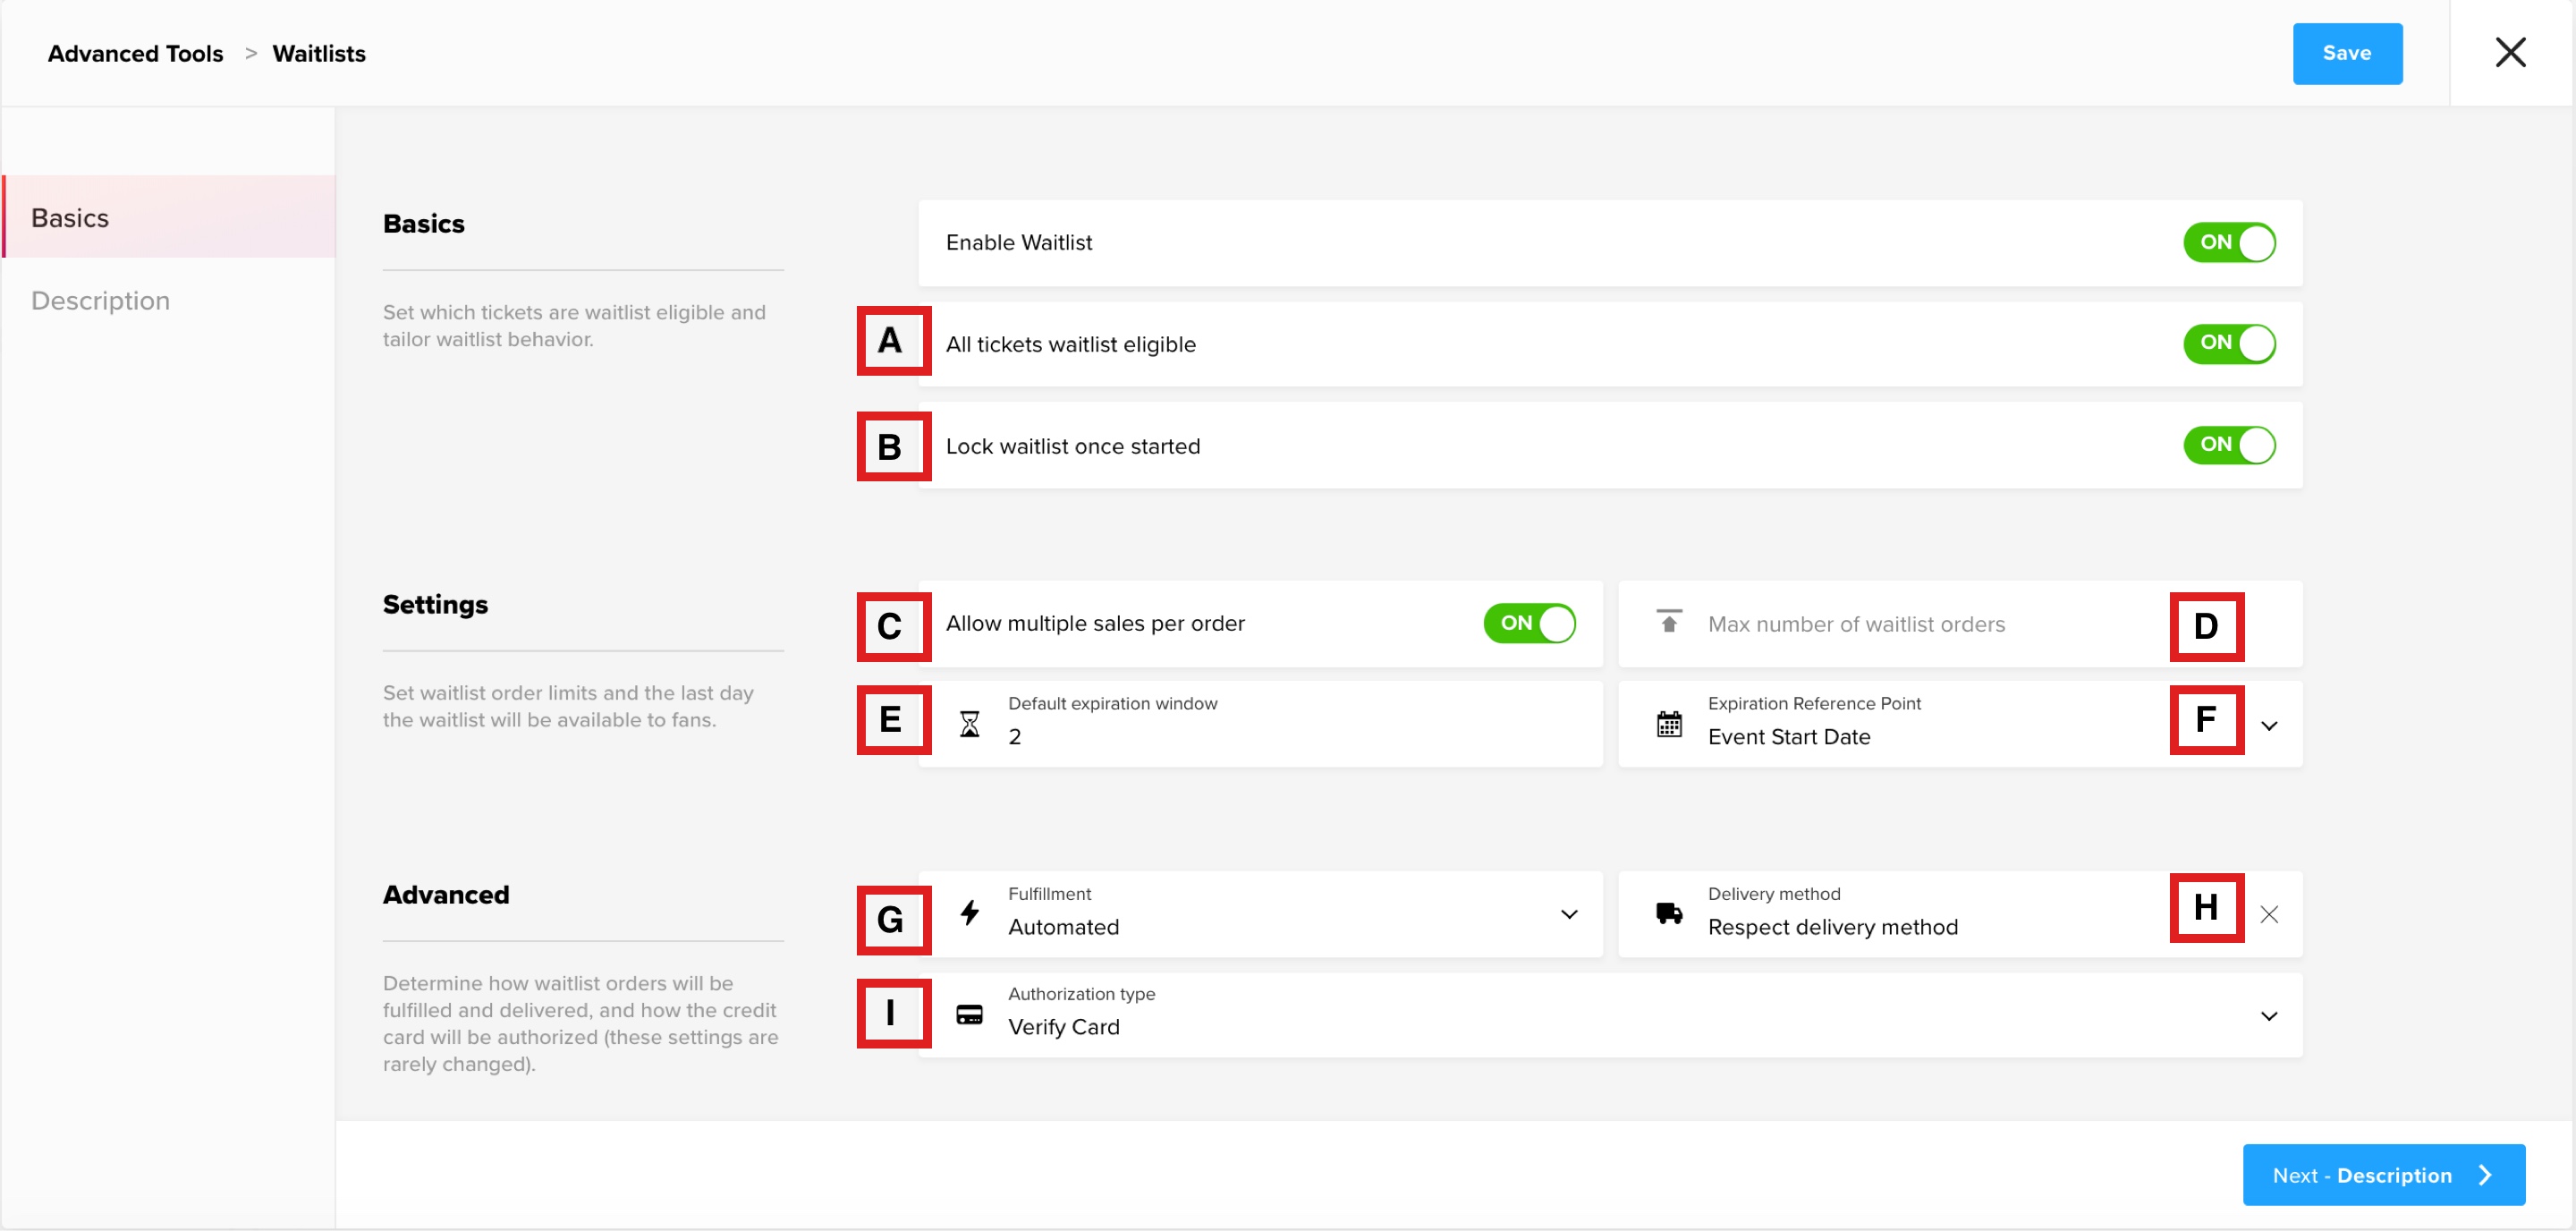
Task: Click the Save button
Action: coord(2347,53)
